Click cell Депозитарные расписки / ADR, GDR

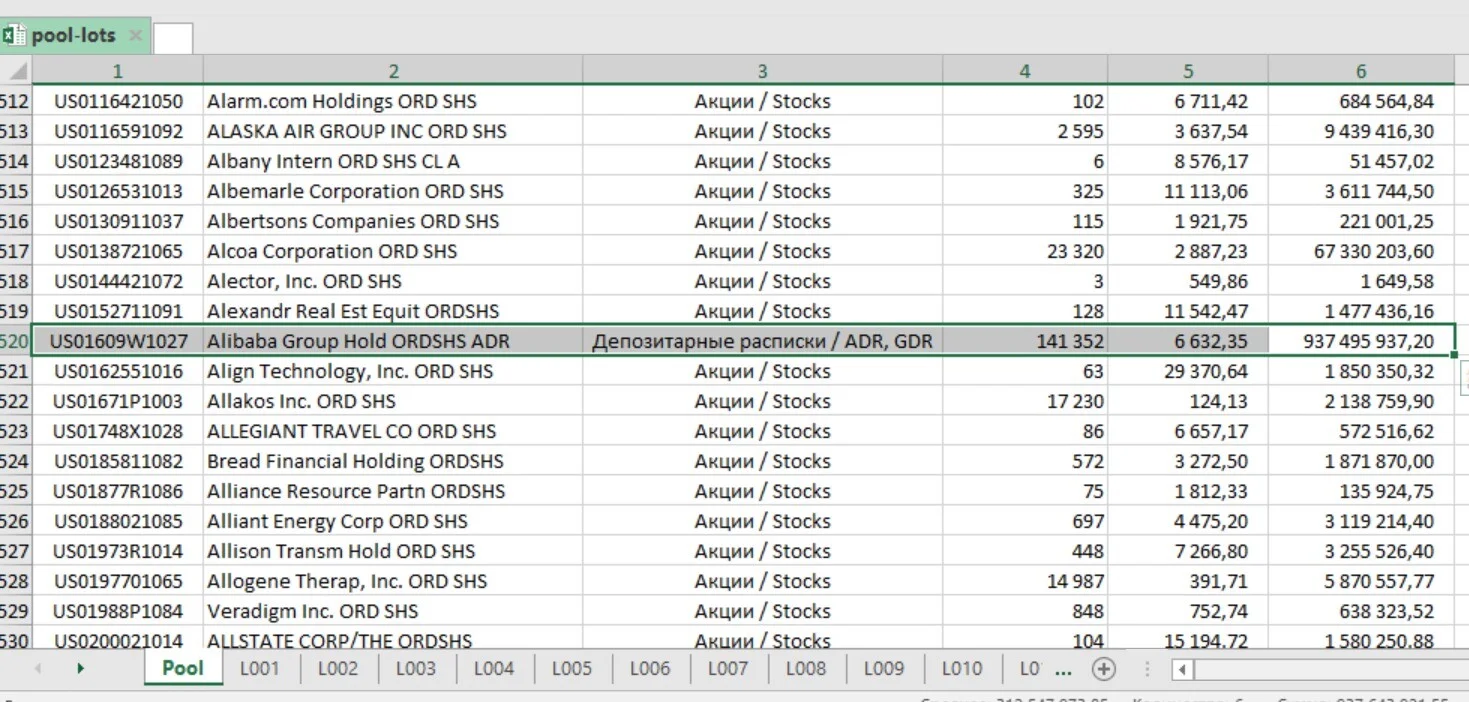point(762,341)
